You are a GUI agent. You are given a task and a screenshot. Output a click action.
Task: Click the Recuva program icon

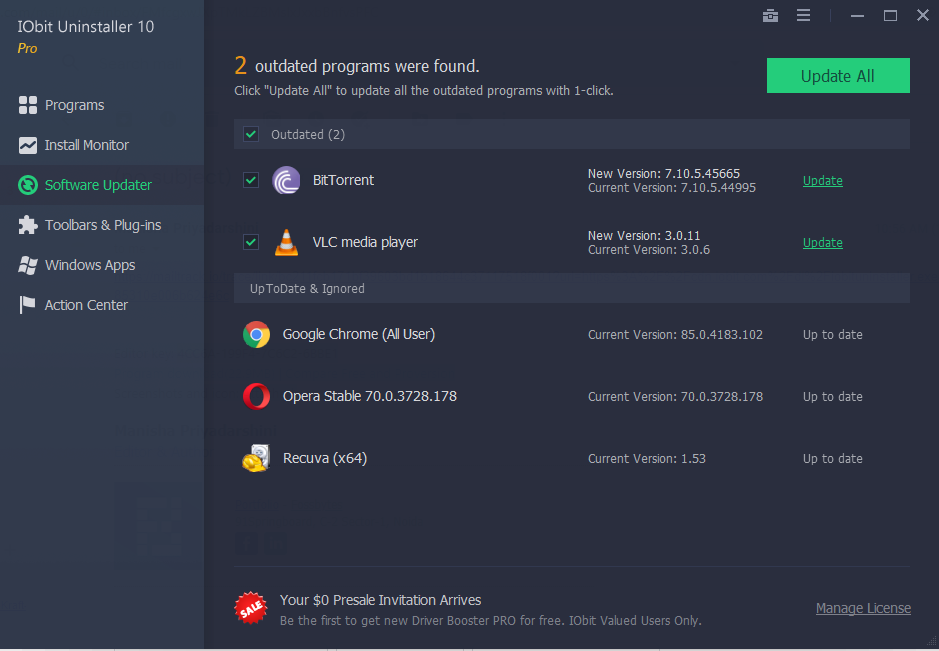(x=257, y=458)
